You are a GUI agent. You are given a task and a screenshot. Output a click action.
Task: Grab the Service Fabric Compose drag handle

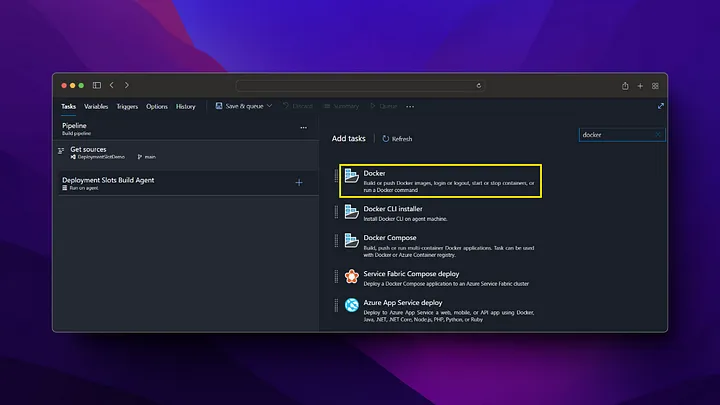[x=336, y=276]
